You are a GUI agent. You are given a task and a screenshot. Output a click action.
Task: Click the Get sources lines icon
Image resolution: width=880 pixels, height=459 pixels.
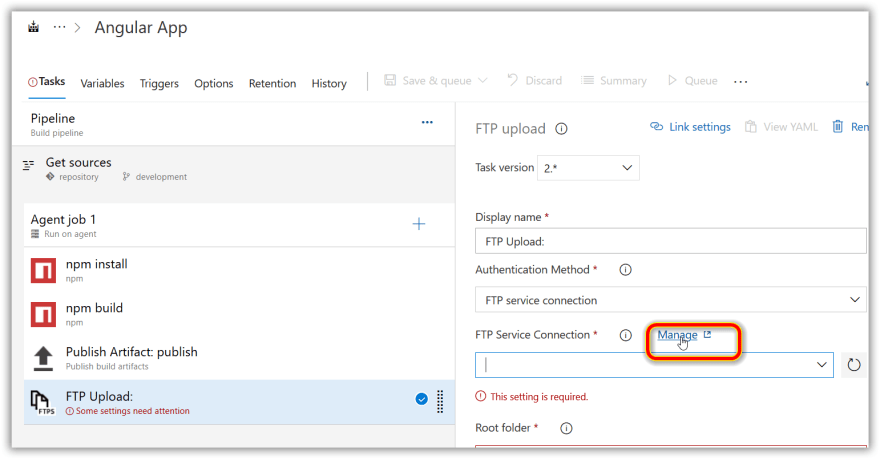28,165
